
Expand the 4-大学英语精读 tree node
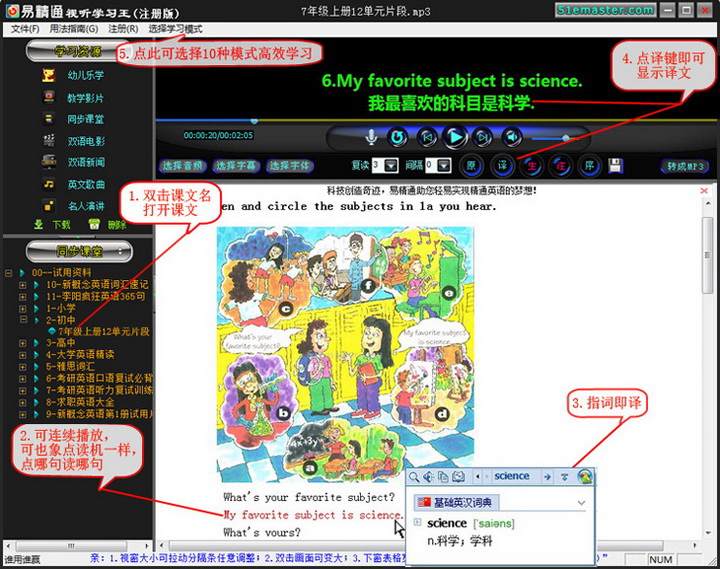22,355
